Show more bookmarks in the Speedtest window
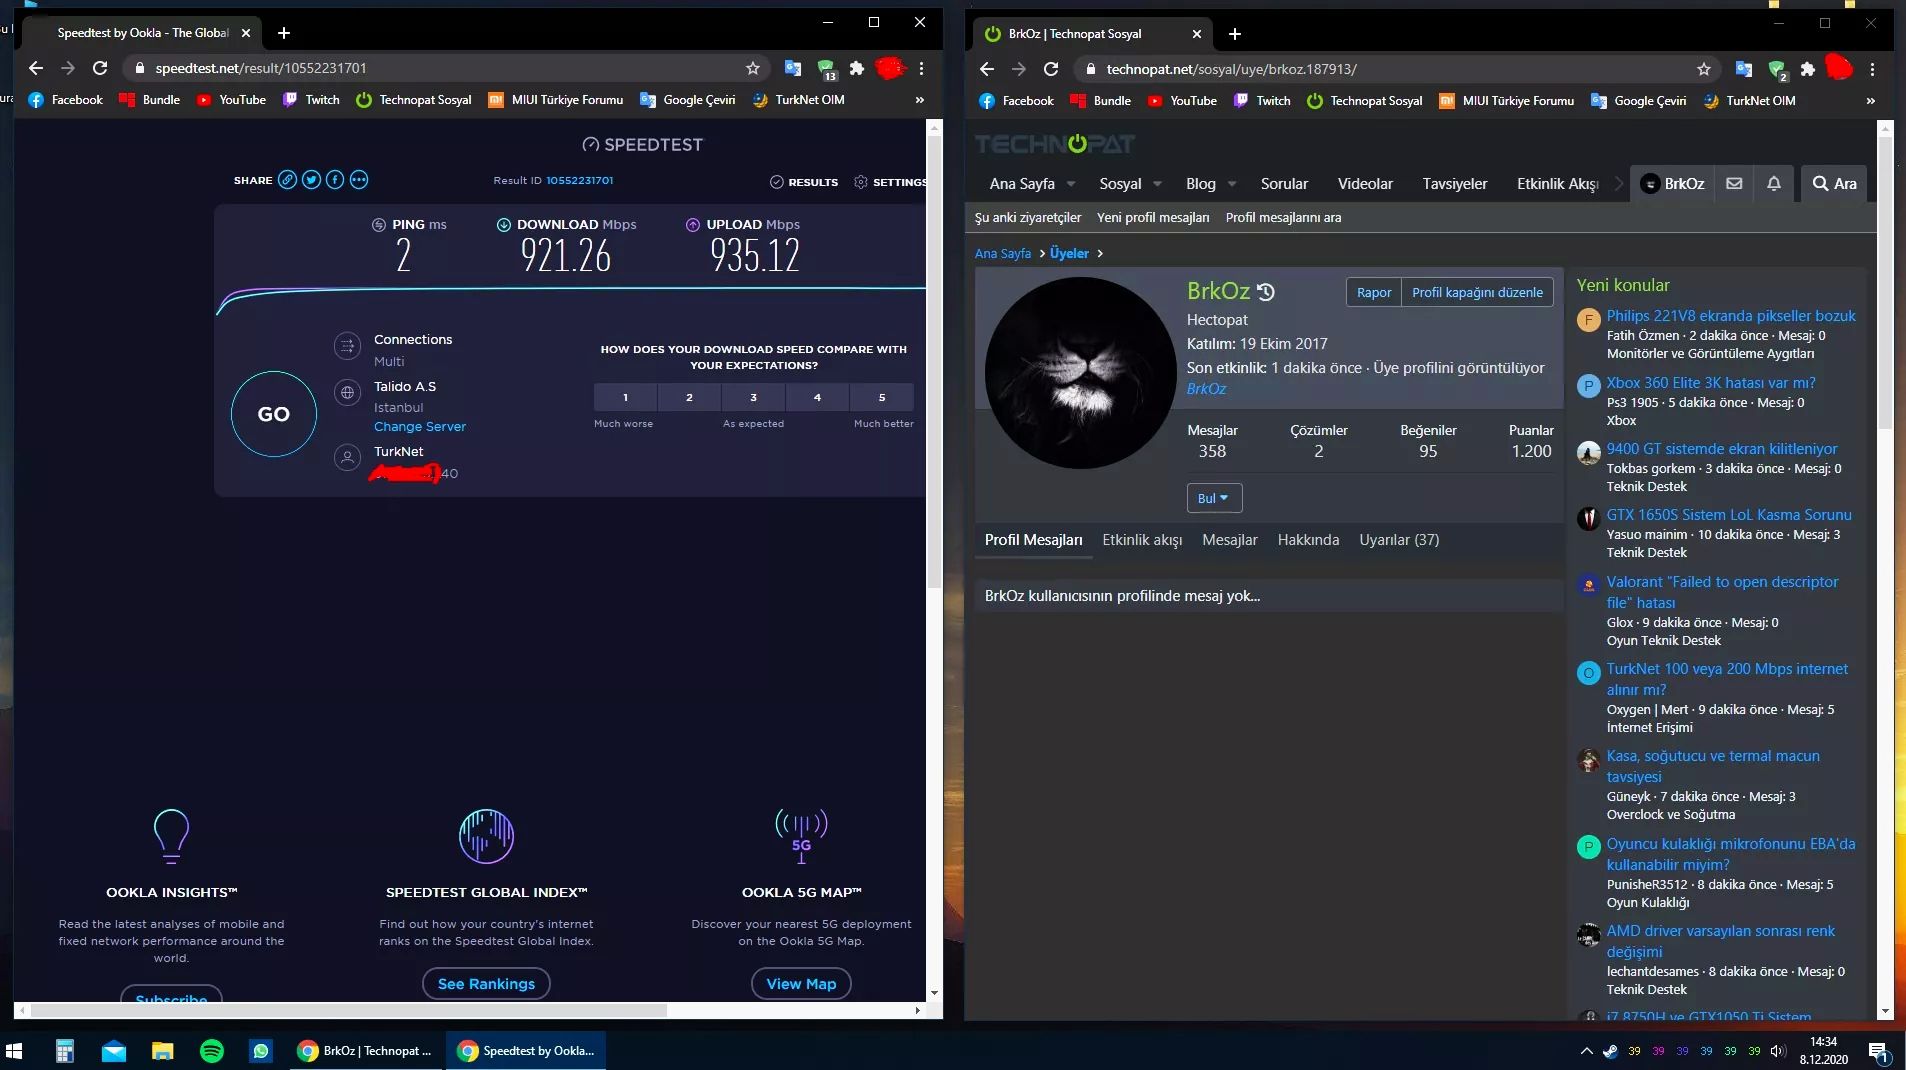The width and height of the screenshot is (1906, 1070). (920, 100)
